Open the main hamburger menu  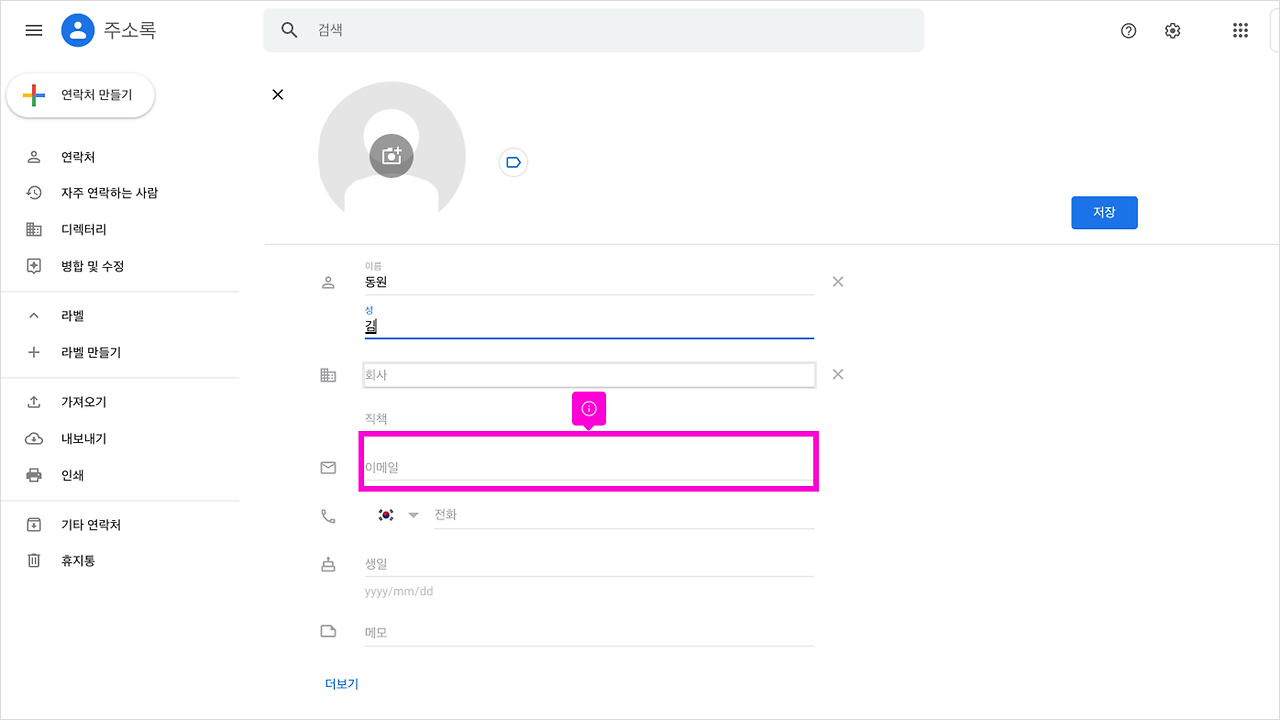34,31
